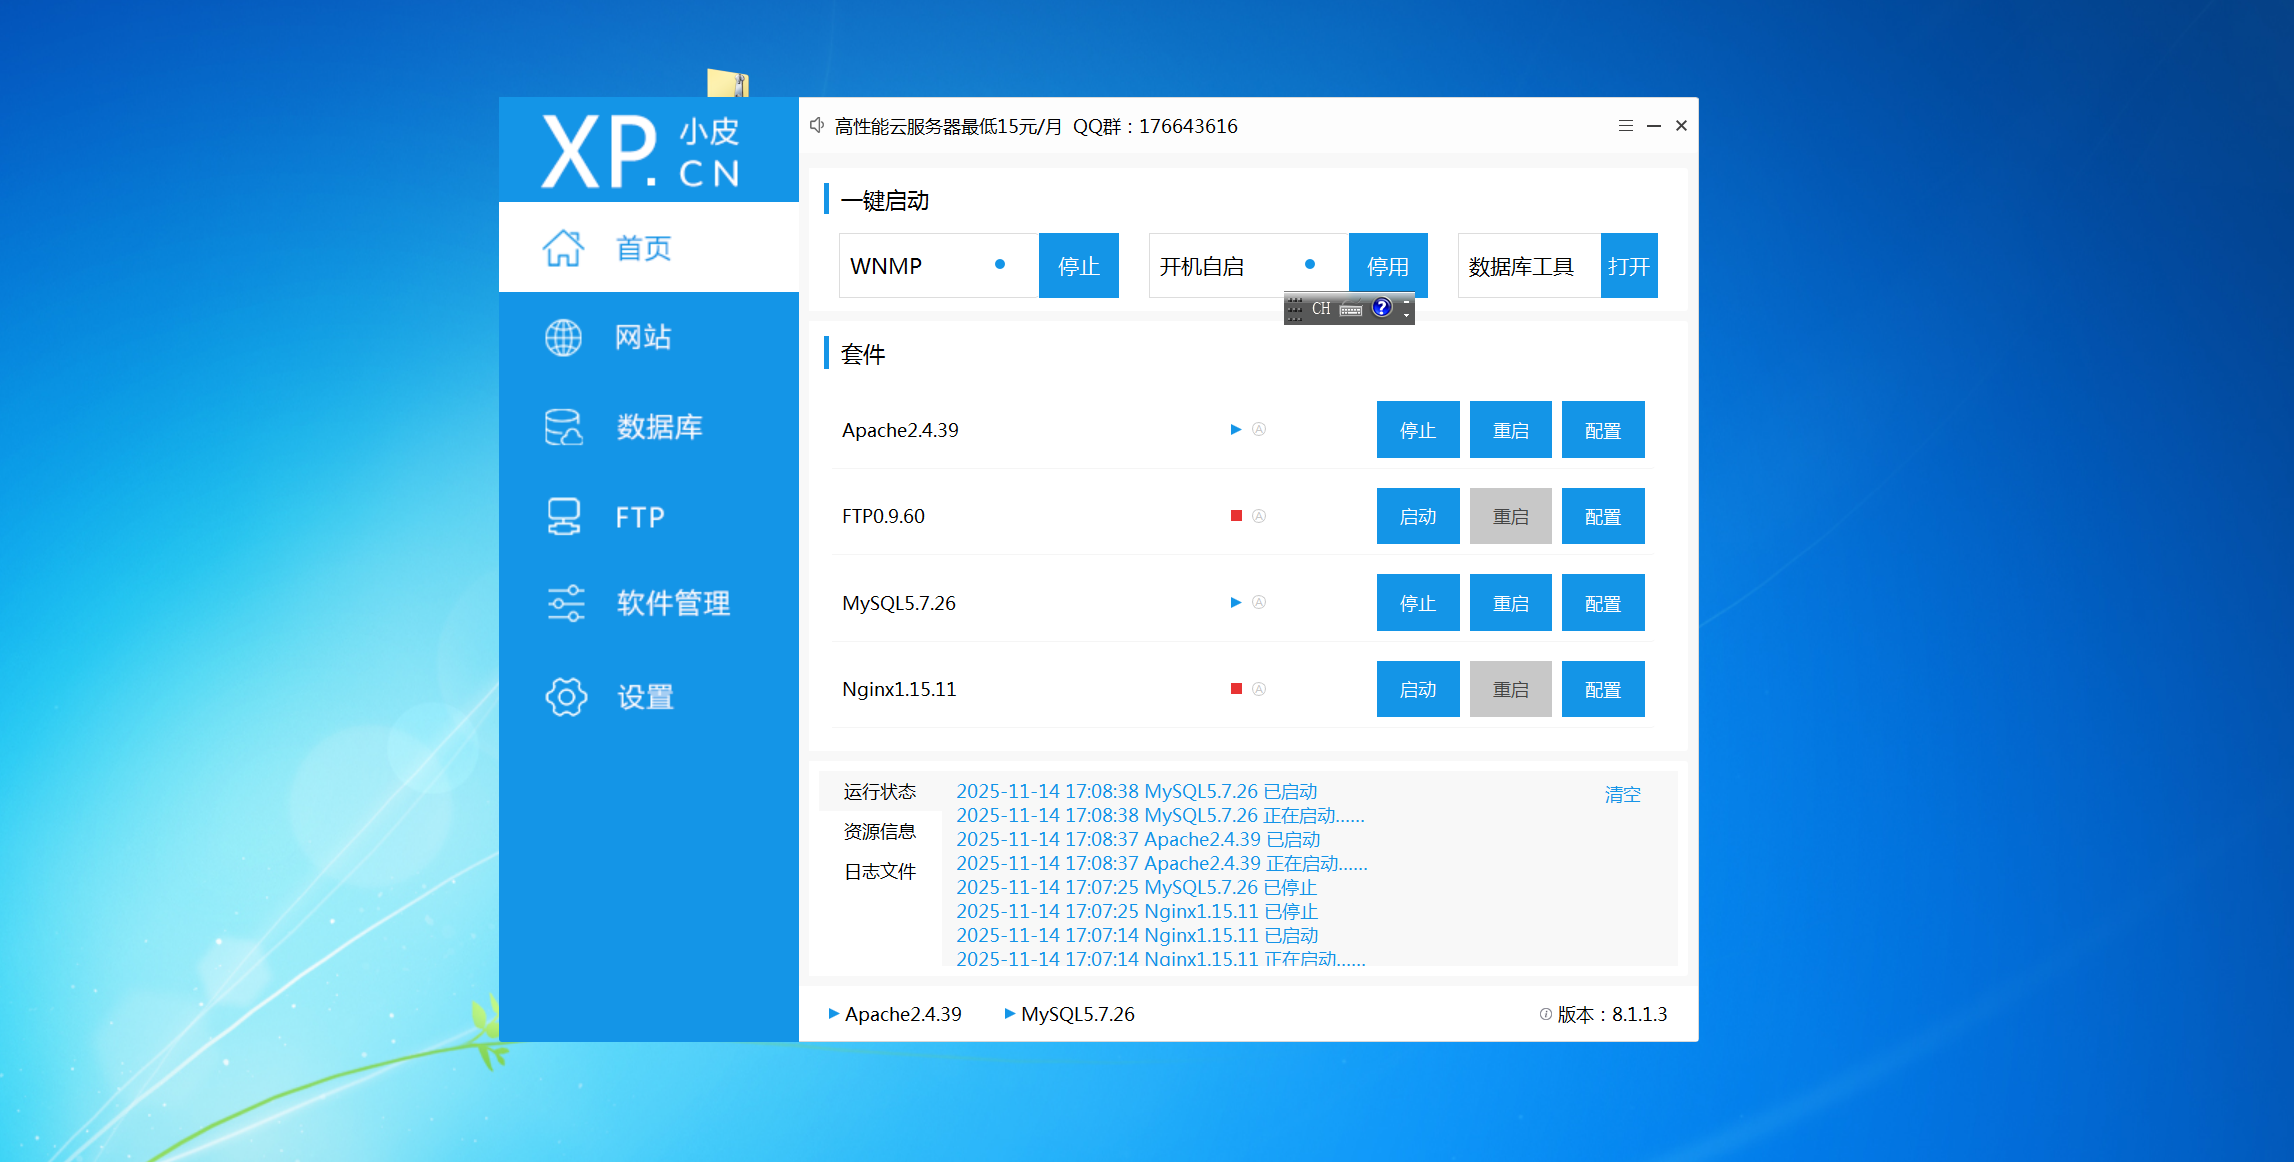
Task: Click 启动 button for Nginx1.15.11
Action: pos(1417,689)
